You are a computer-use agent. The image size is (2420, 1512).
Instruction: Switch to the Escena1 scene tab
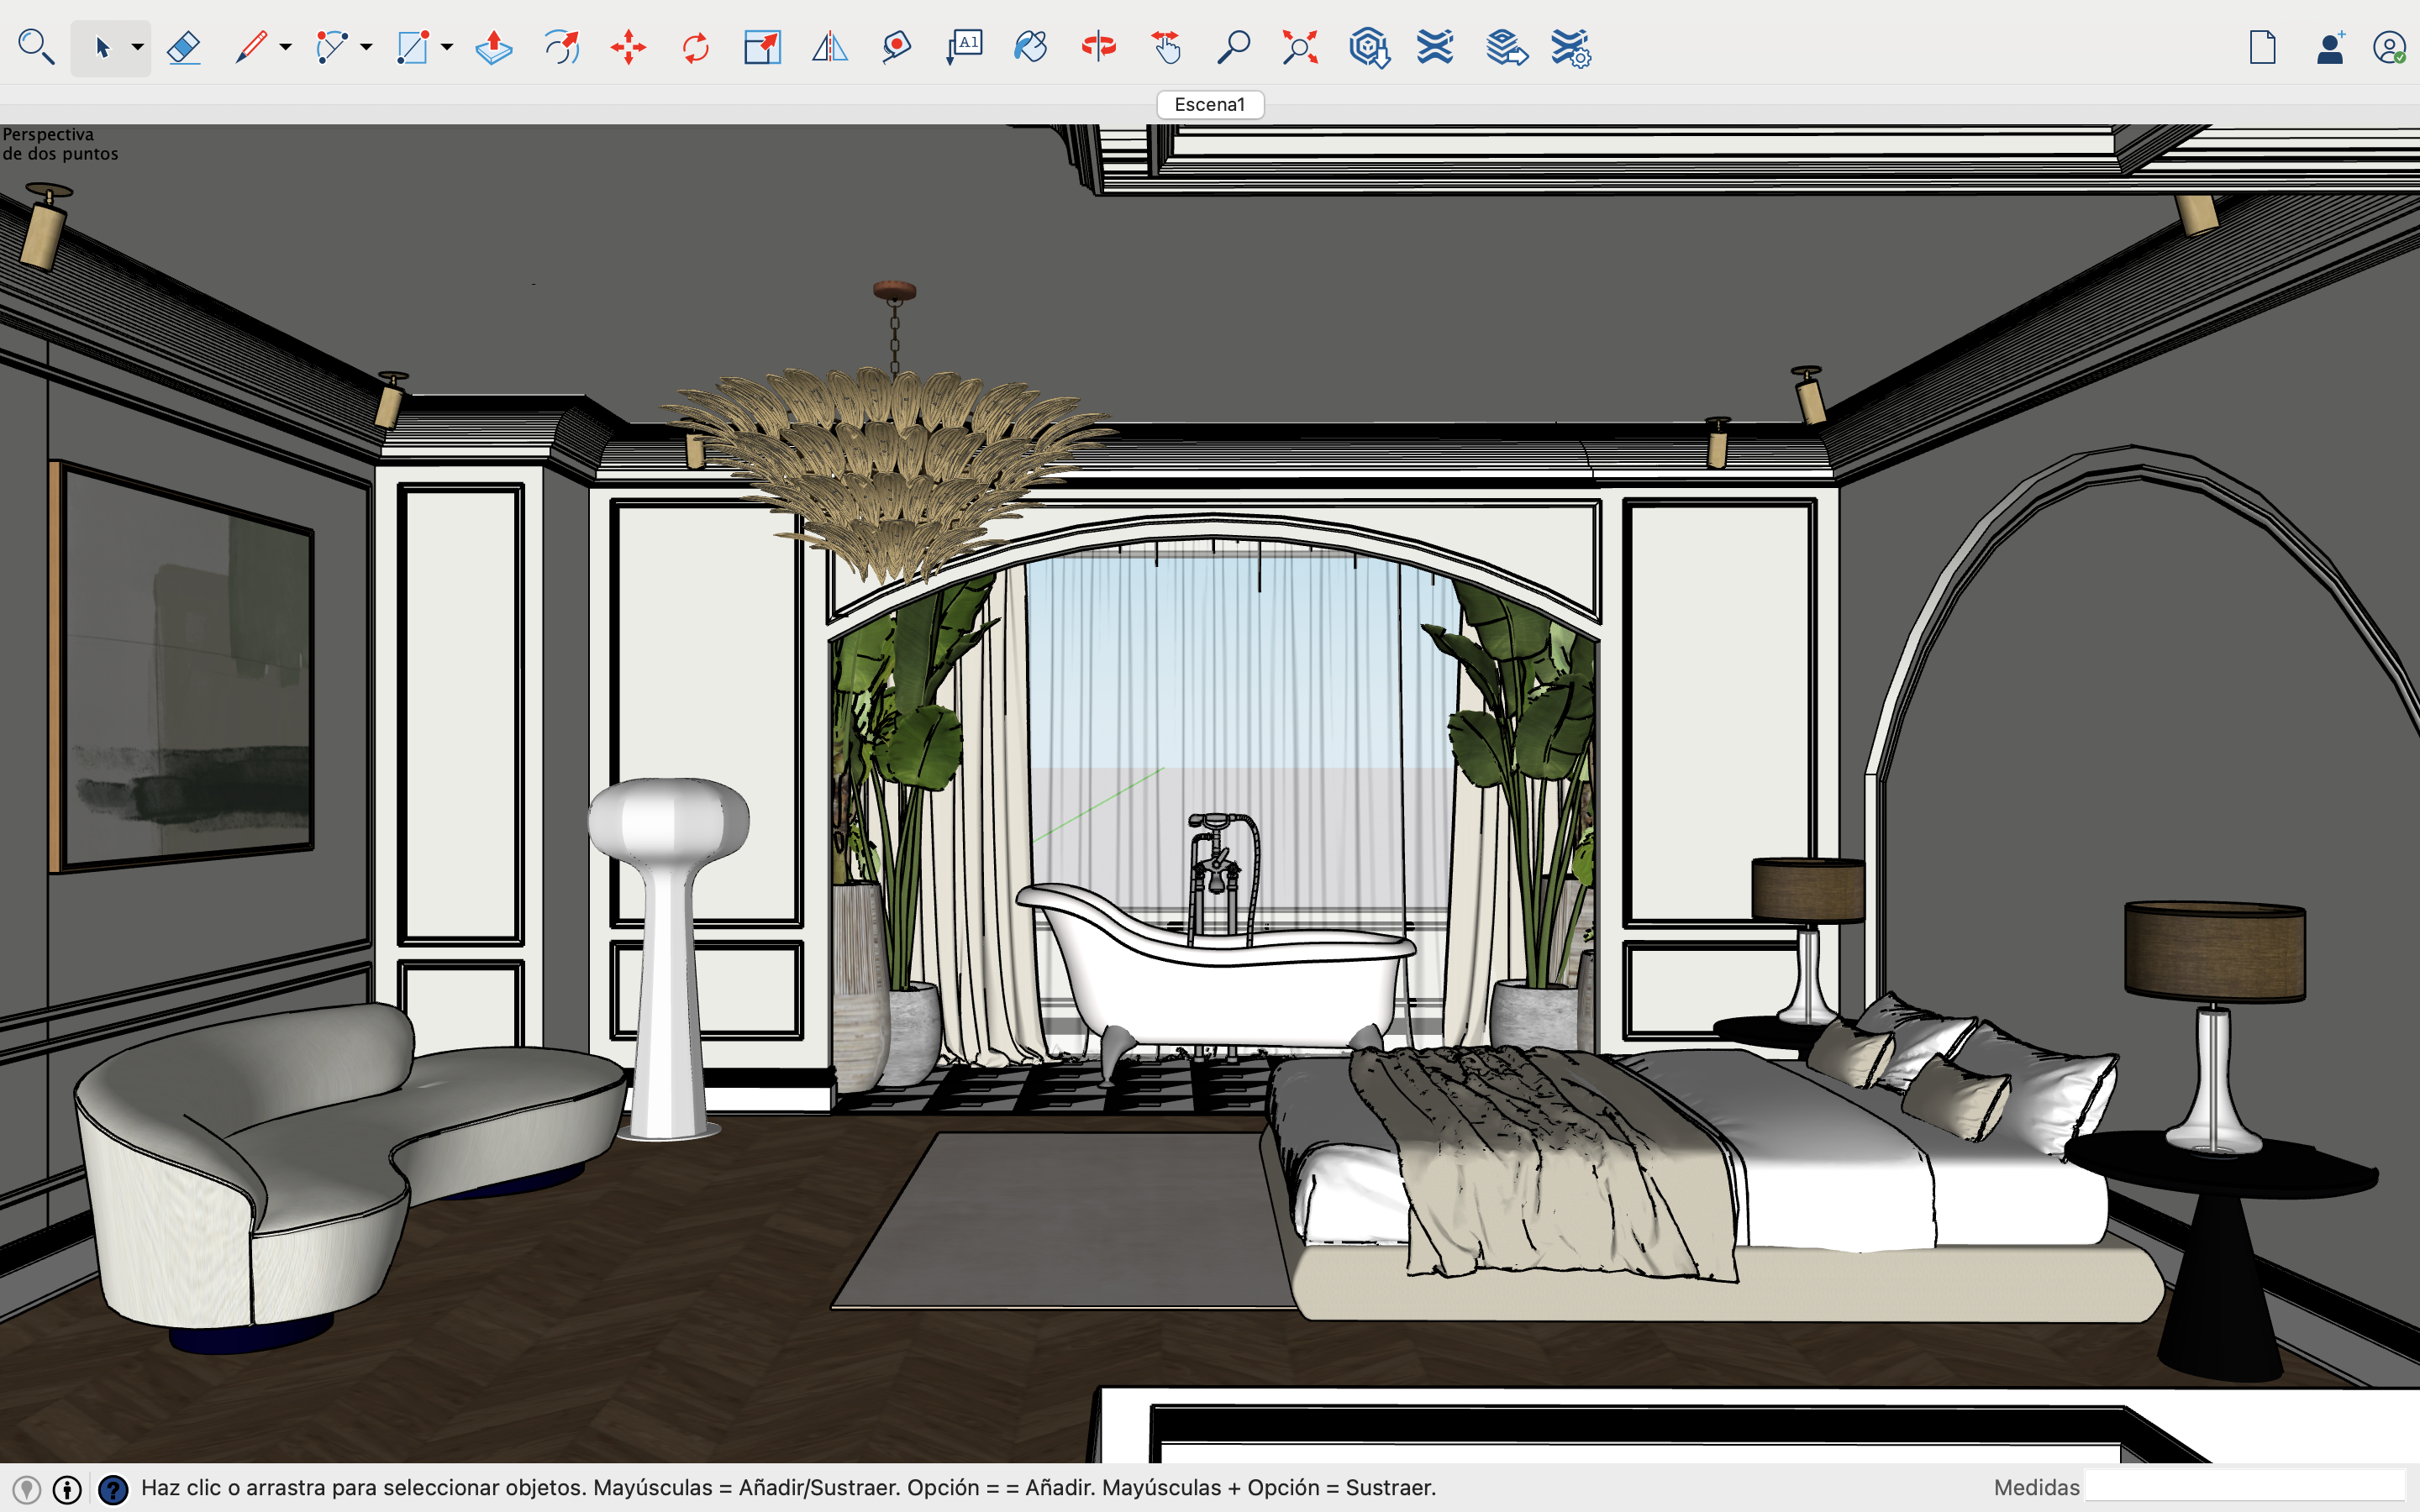(1209, 104)
